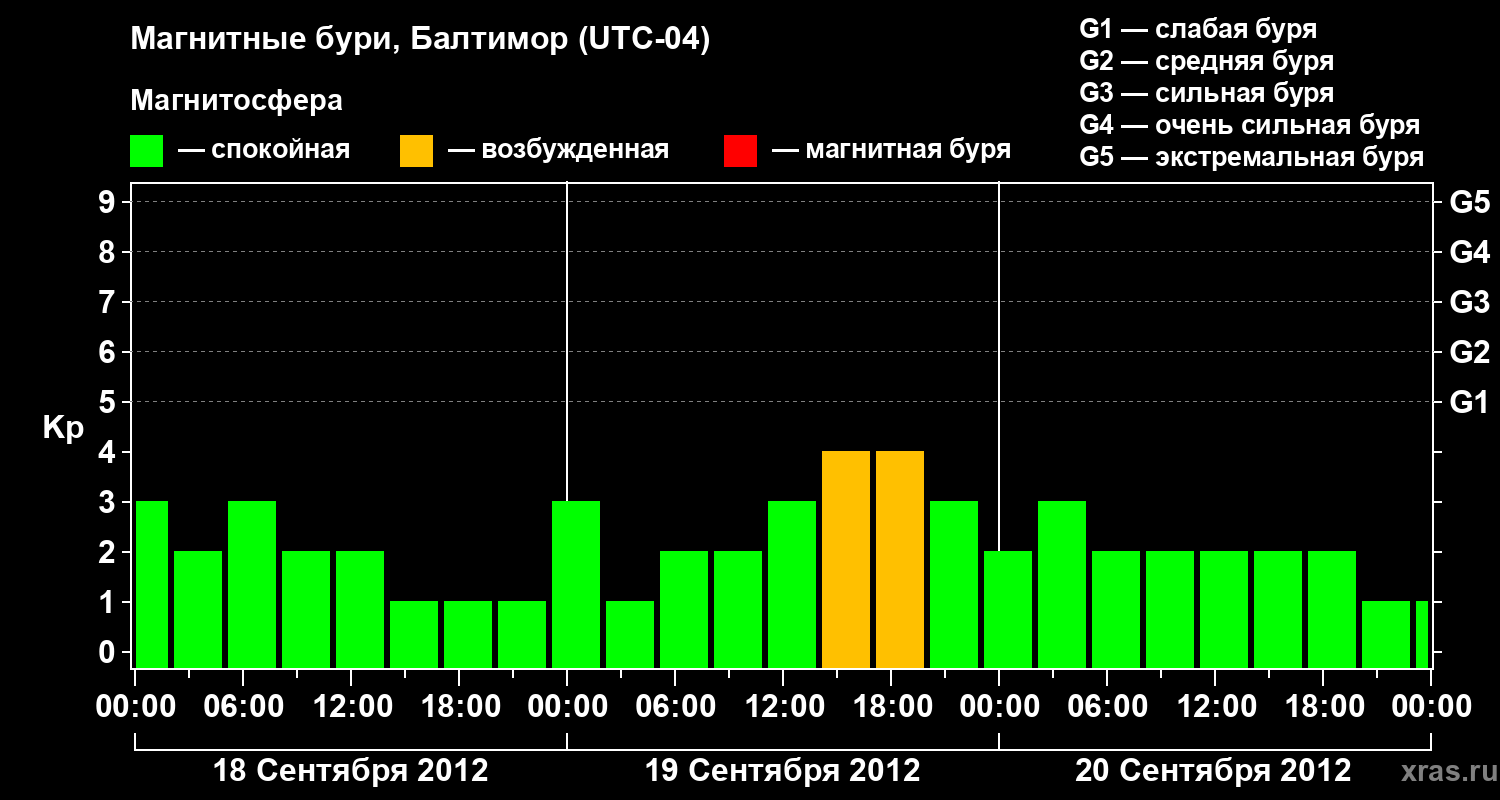
Task: Click the 'G5 — экстремальная буря' line
Action: point(1252,157)
